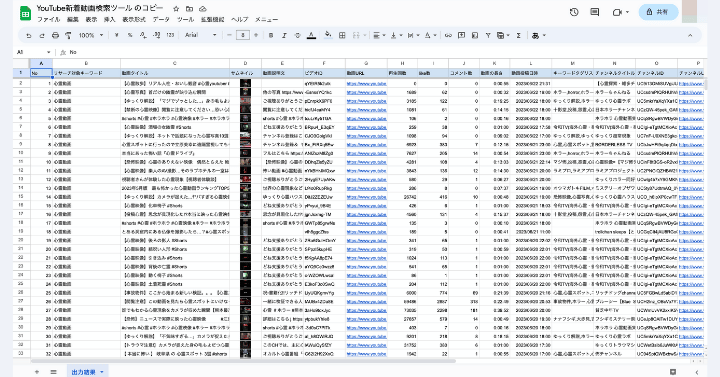This screenshot has width=720, height=377.
Task: Format the cell as percent
Action: 130,35
